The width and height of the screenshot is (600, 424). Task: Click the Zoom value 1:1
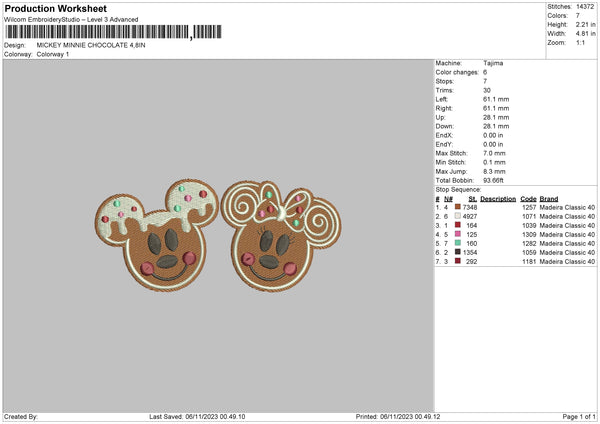point(580,42)
